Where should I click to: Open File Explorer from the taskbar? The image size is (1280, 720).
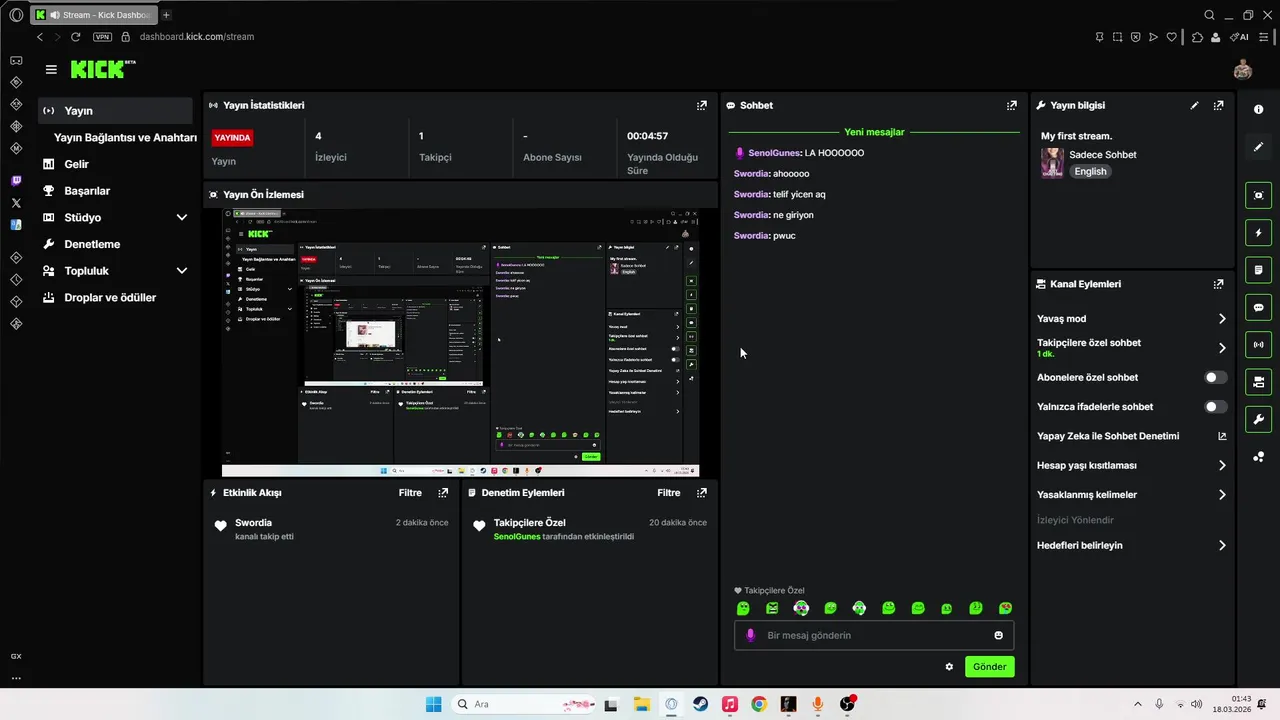(x=641, y=704)
